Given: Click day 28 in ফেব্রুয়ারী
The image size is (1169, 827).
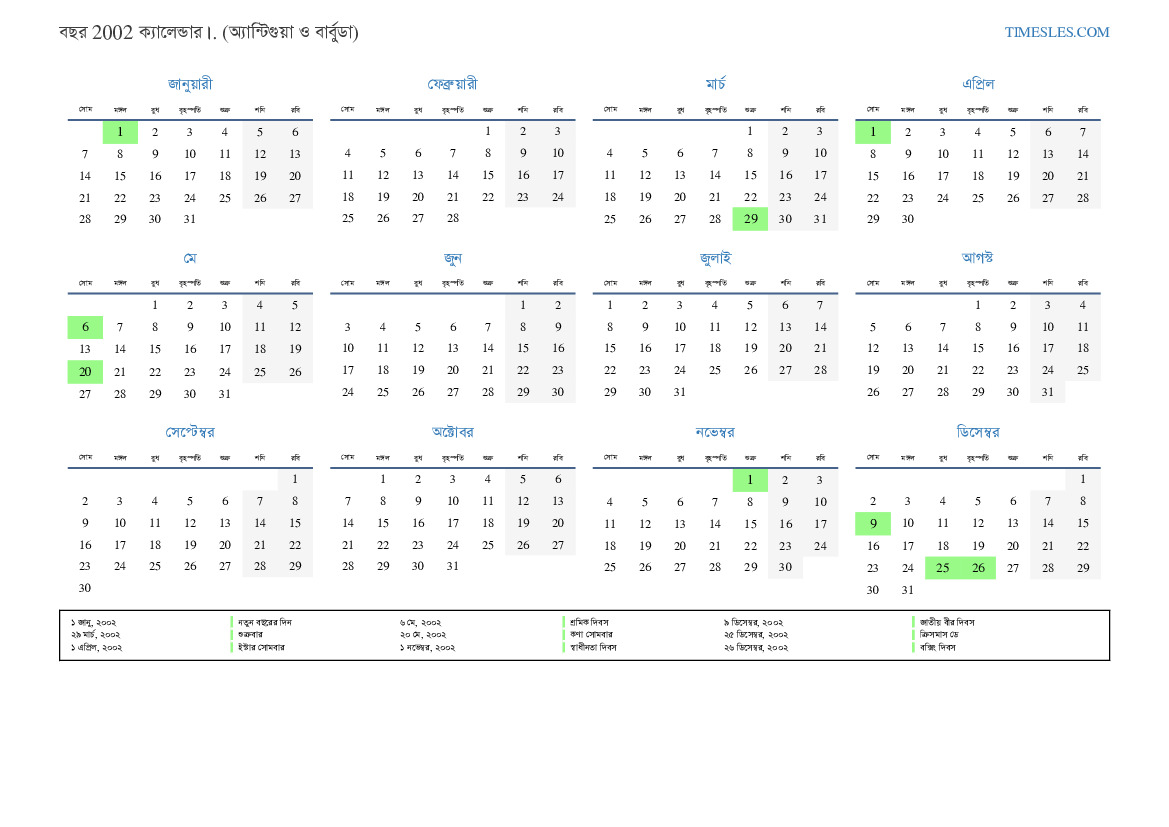Looking at the screenshot, I should pos(453,218).
